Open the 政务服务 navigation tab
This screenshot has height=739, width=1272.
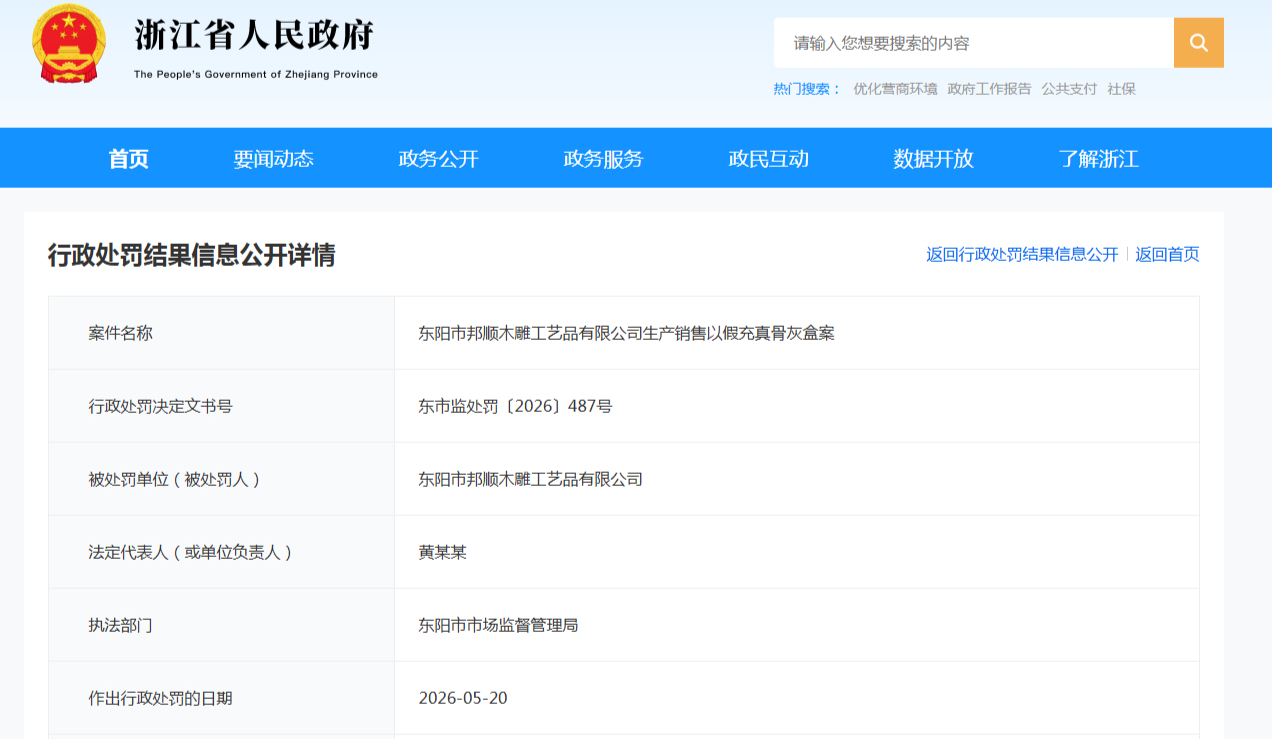pos(604,158)
